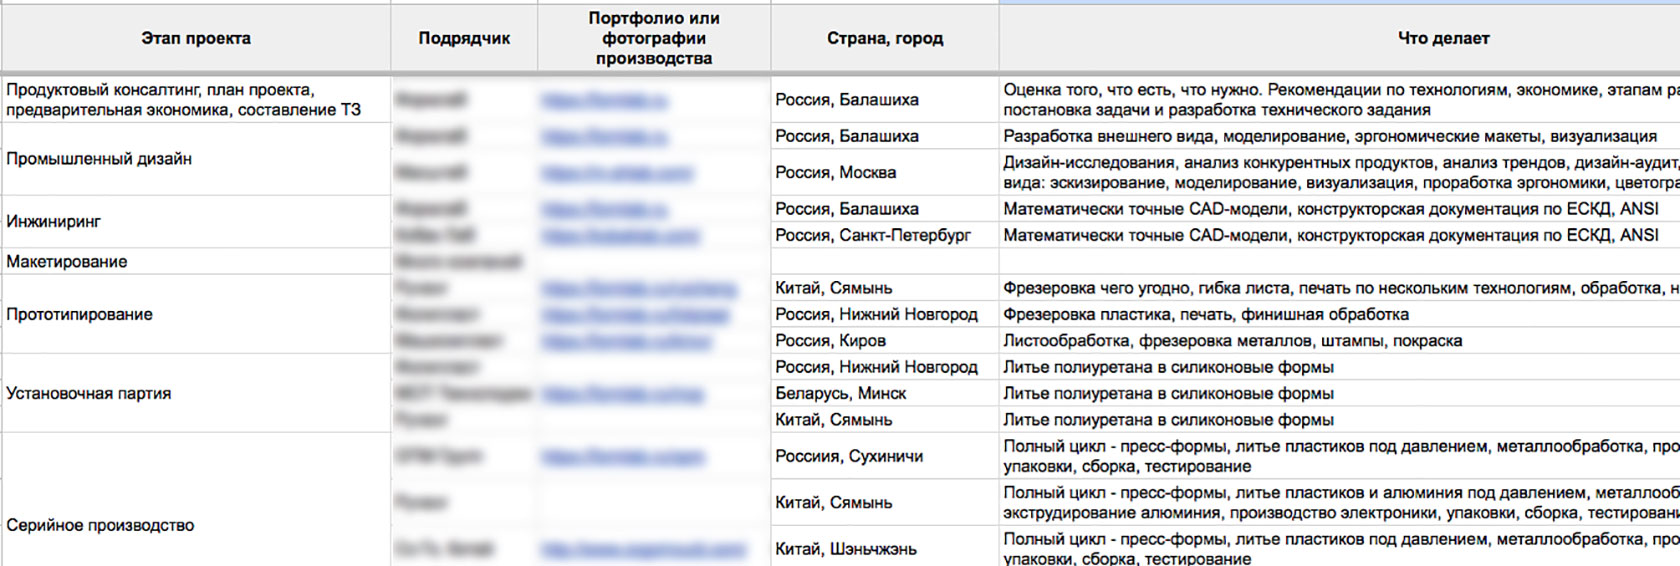Screen dimensions: 1680x566
Task: Open the portfolio link in the Шэньчжэнь row
Action: [644, 549]
